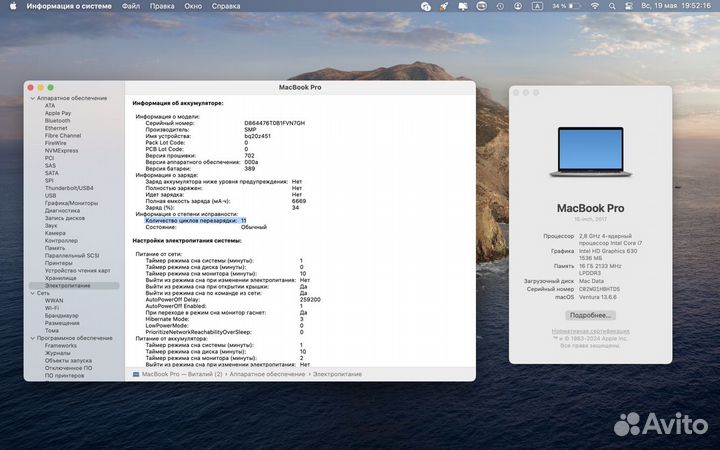Select Брандмауэр in the sidebar

pos(62,315)
